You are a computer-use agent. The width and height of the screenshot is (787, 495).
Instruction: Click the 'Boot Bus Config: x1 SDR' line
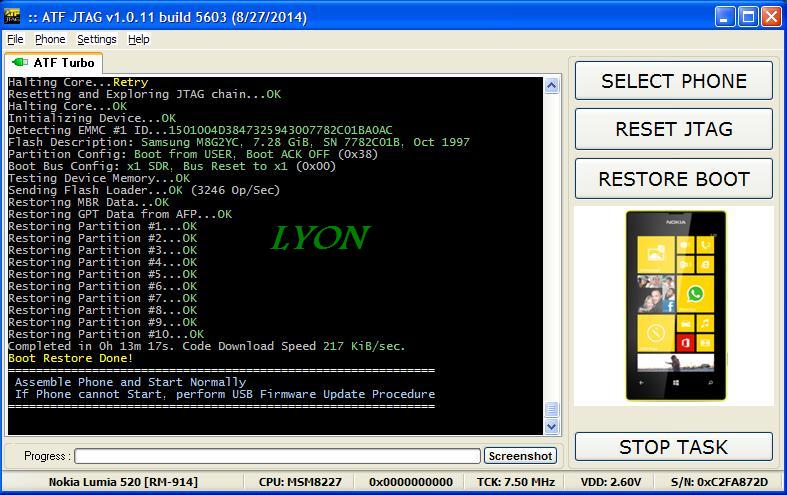[x=172, y=166]
